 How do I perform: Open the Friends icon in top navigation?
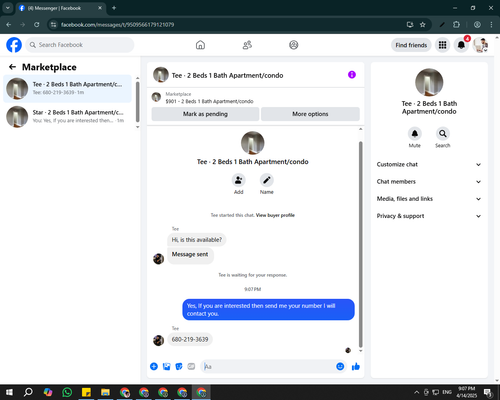click(247, 45)
